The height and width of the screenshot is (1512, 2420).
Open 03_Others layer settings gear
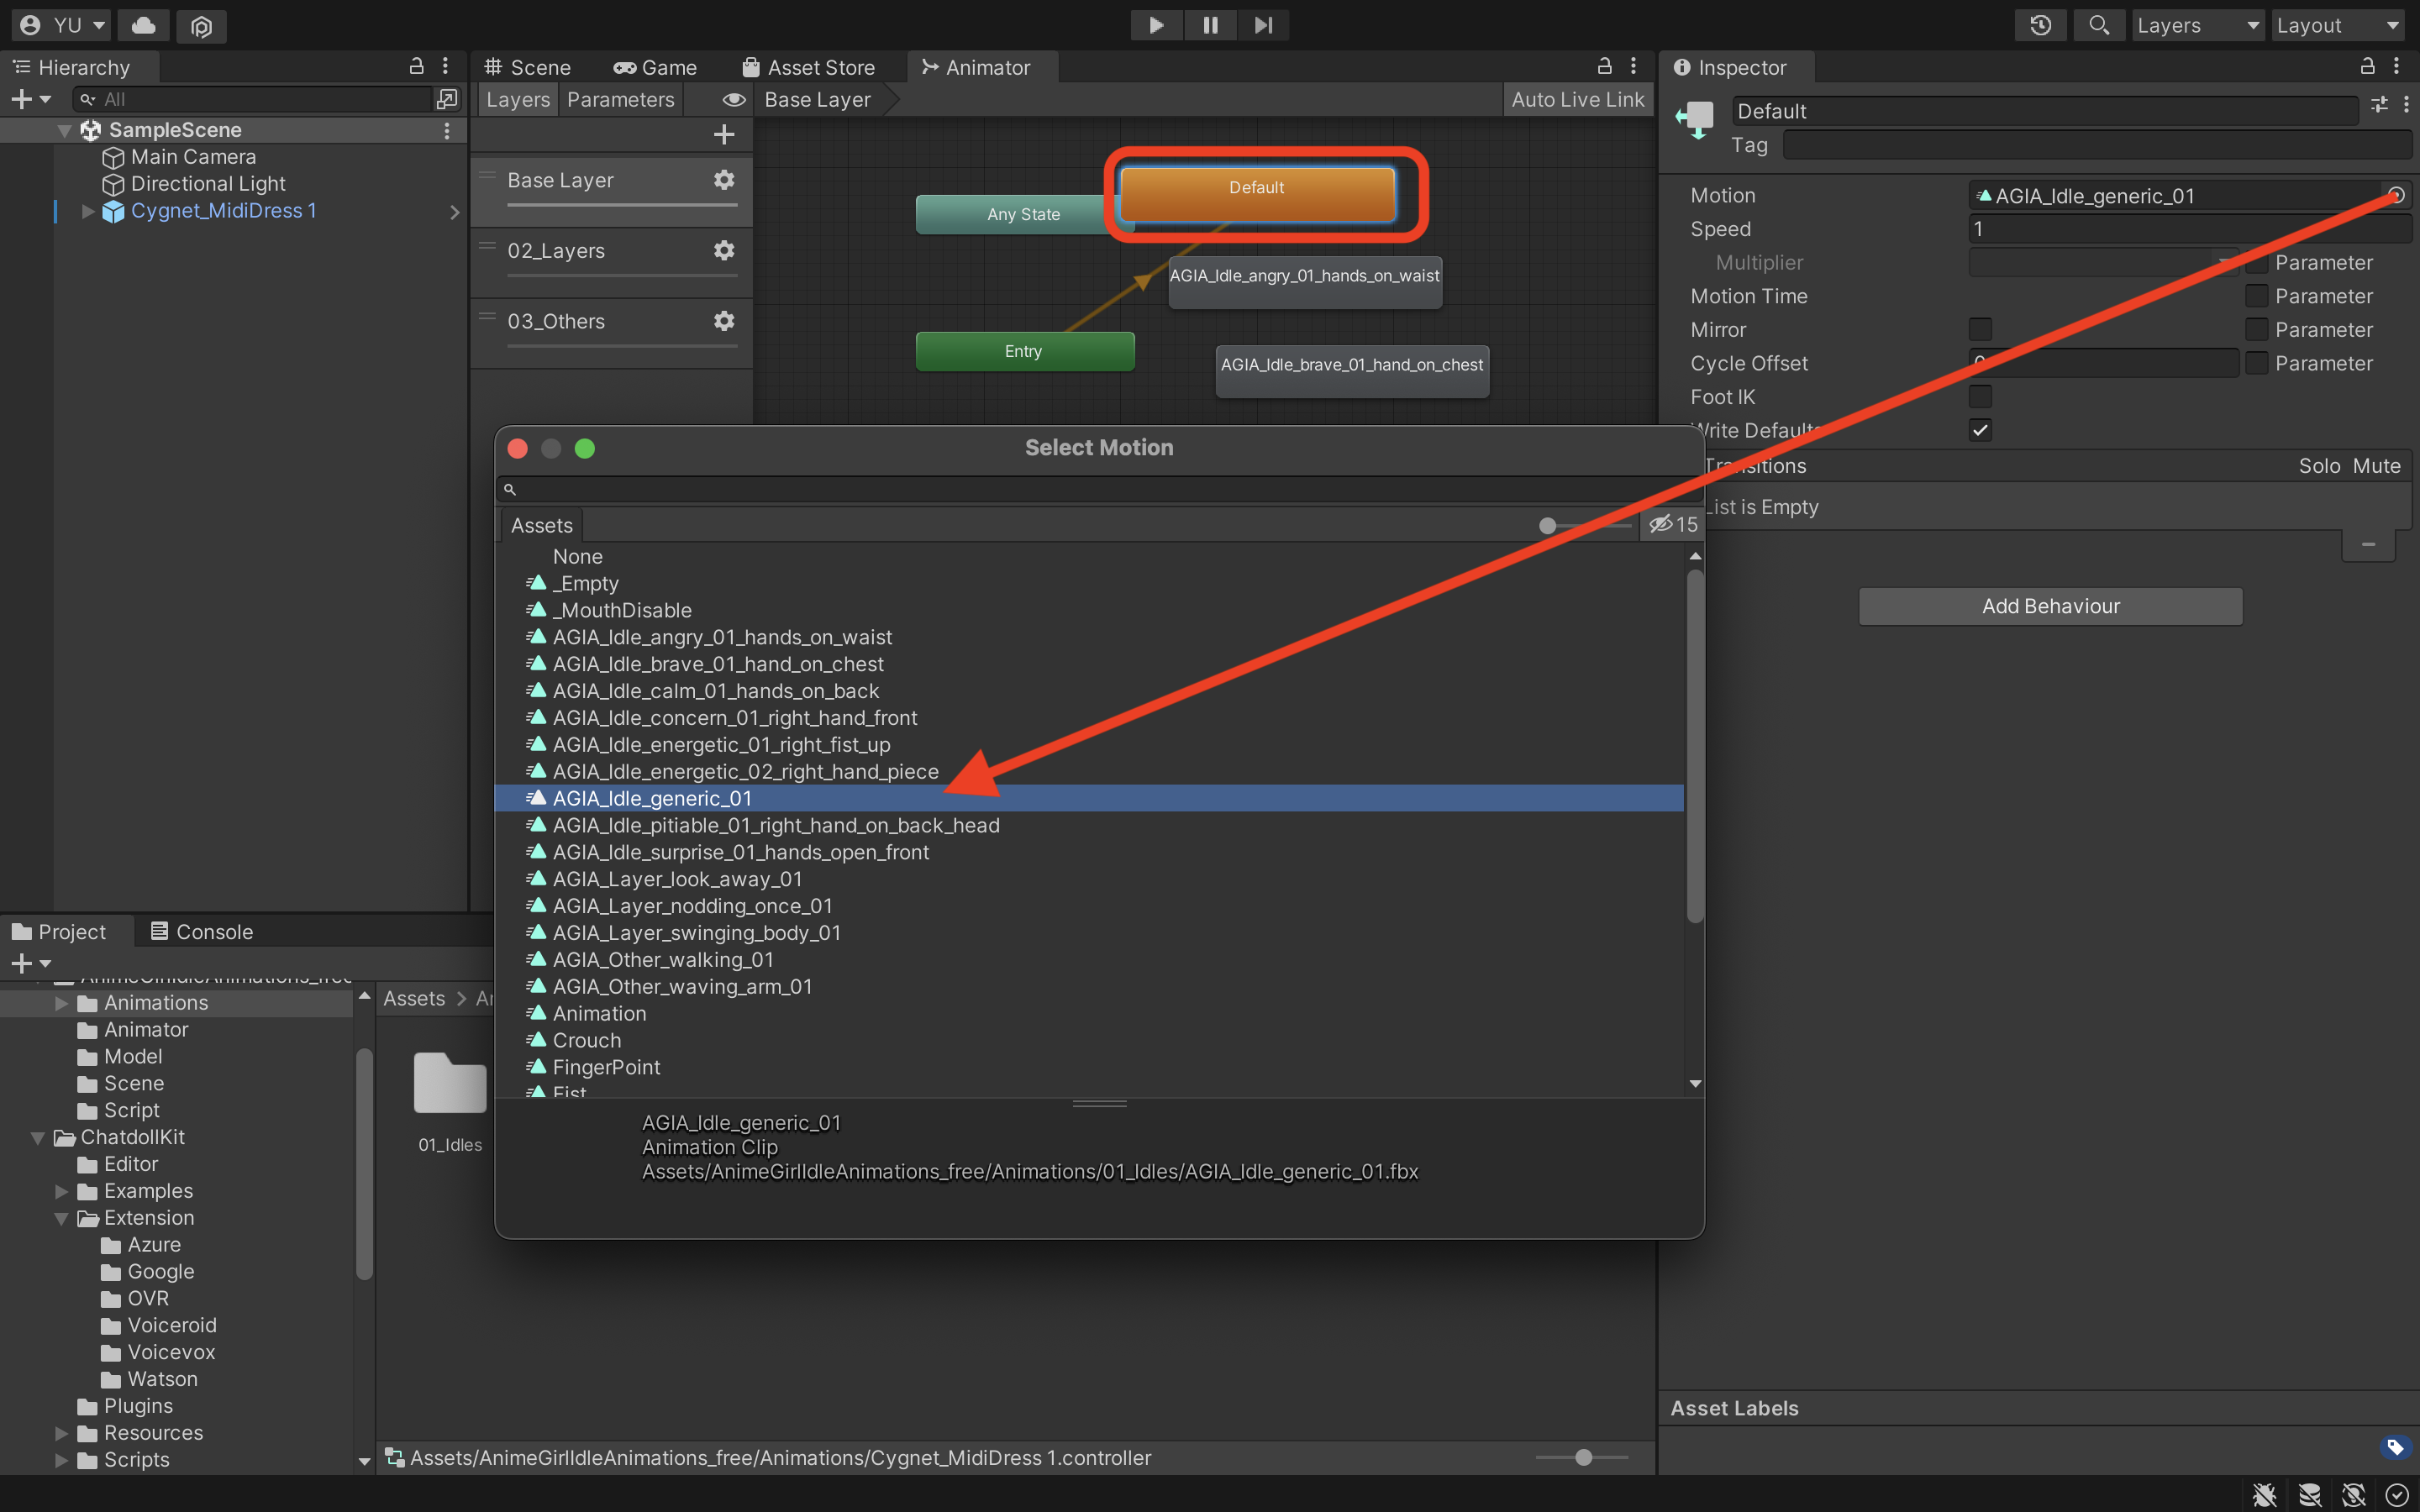724,321
